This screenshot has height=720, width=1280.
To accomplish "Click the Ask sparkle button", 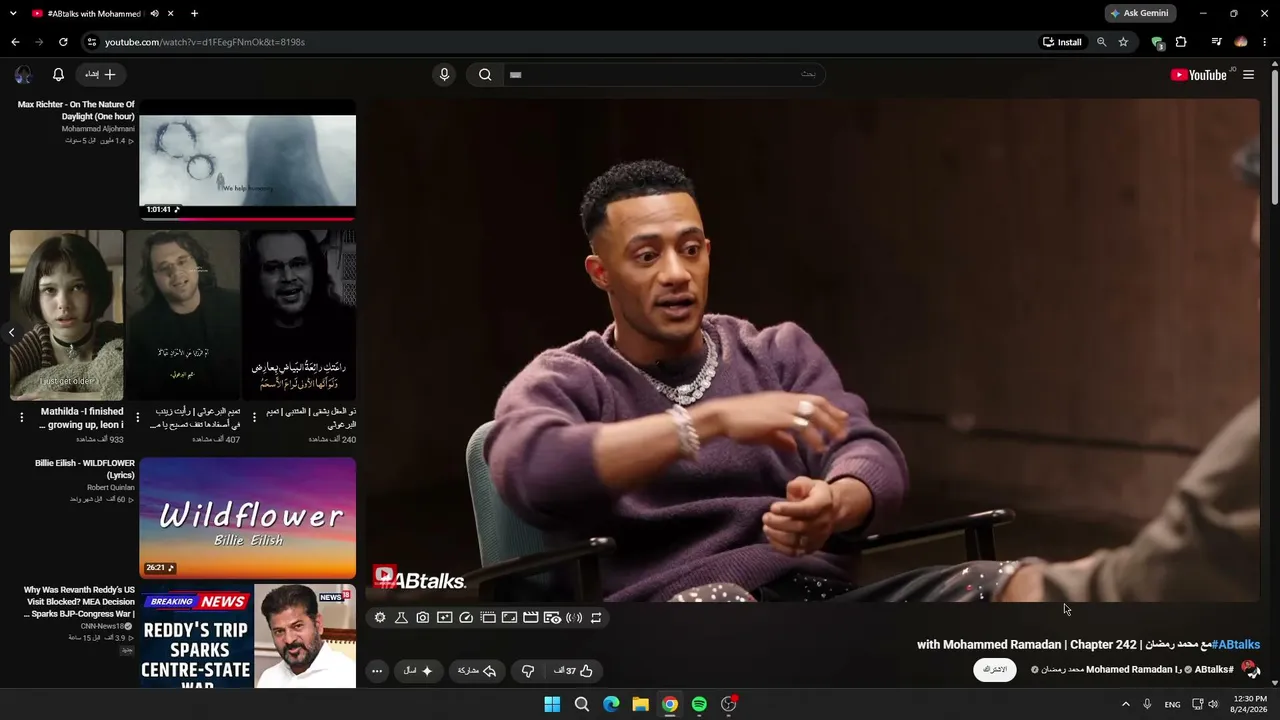I will [418, 671].
